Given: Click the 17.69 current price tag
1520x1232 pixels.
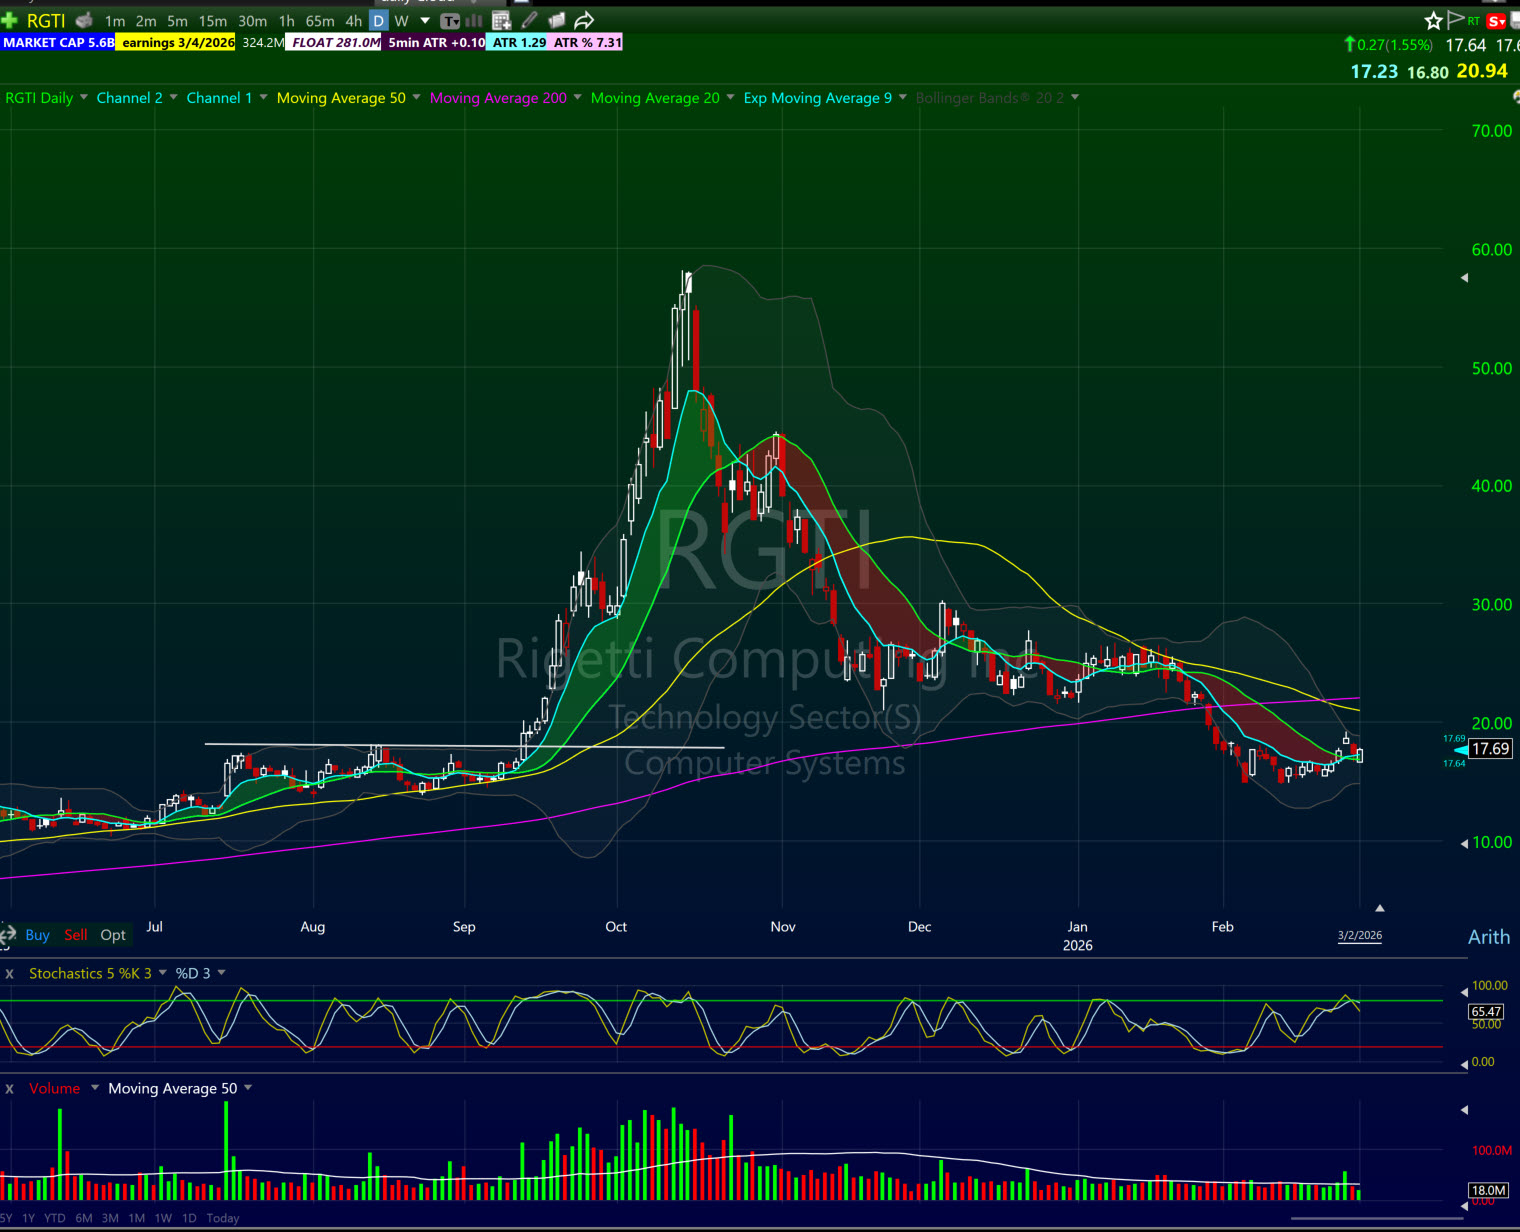Looking at the screenshot, I should pos(1490,749).
